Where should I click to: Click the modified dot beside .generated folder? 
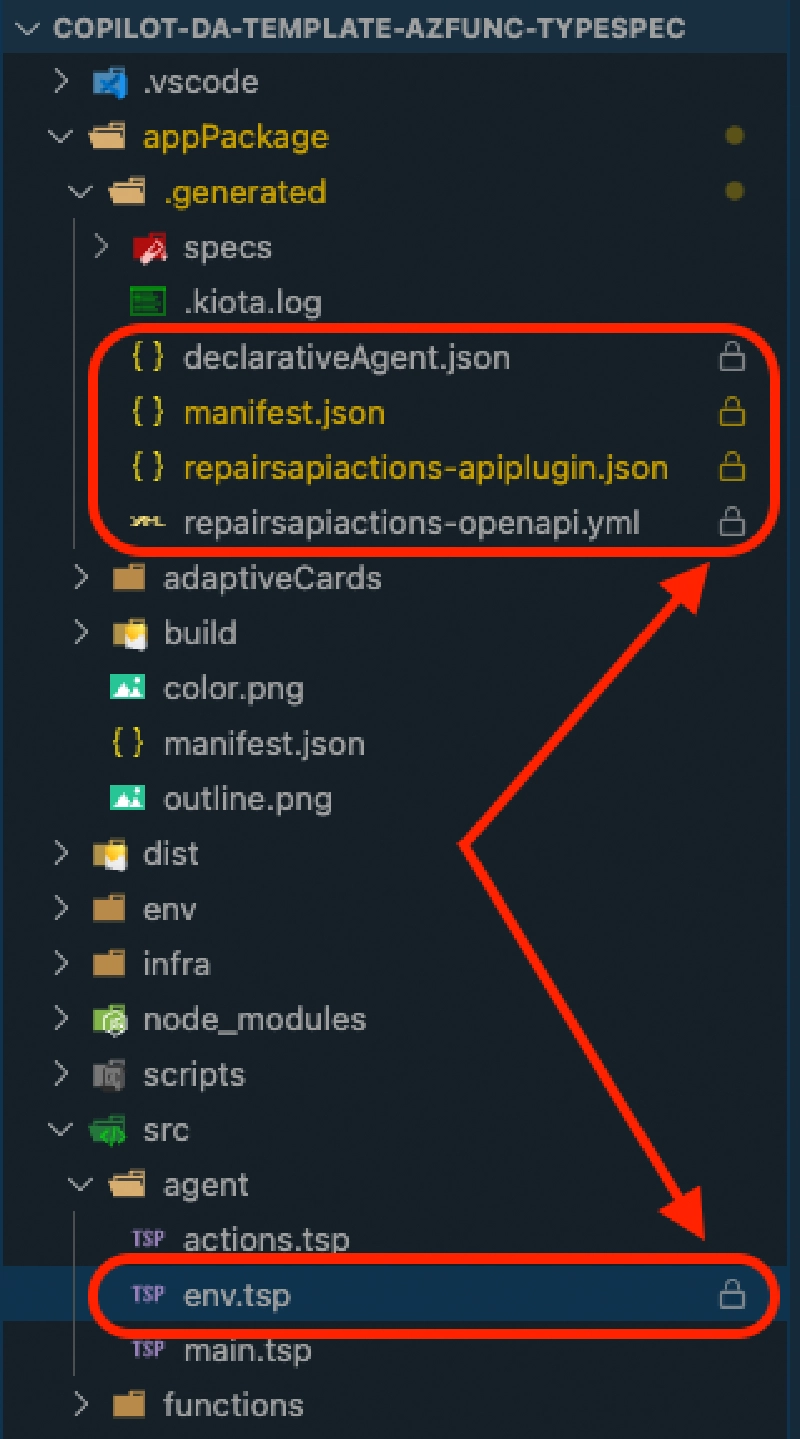735,192
